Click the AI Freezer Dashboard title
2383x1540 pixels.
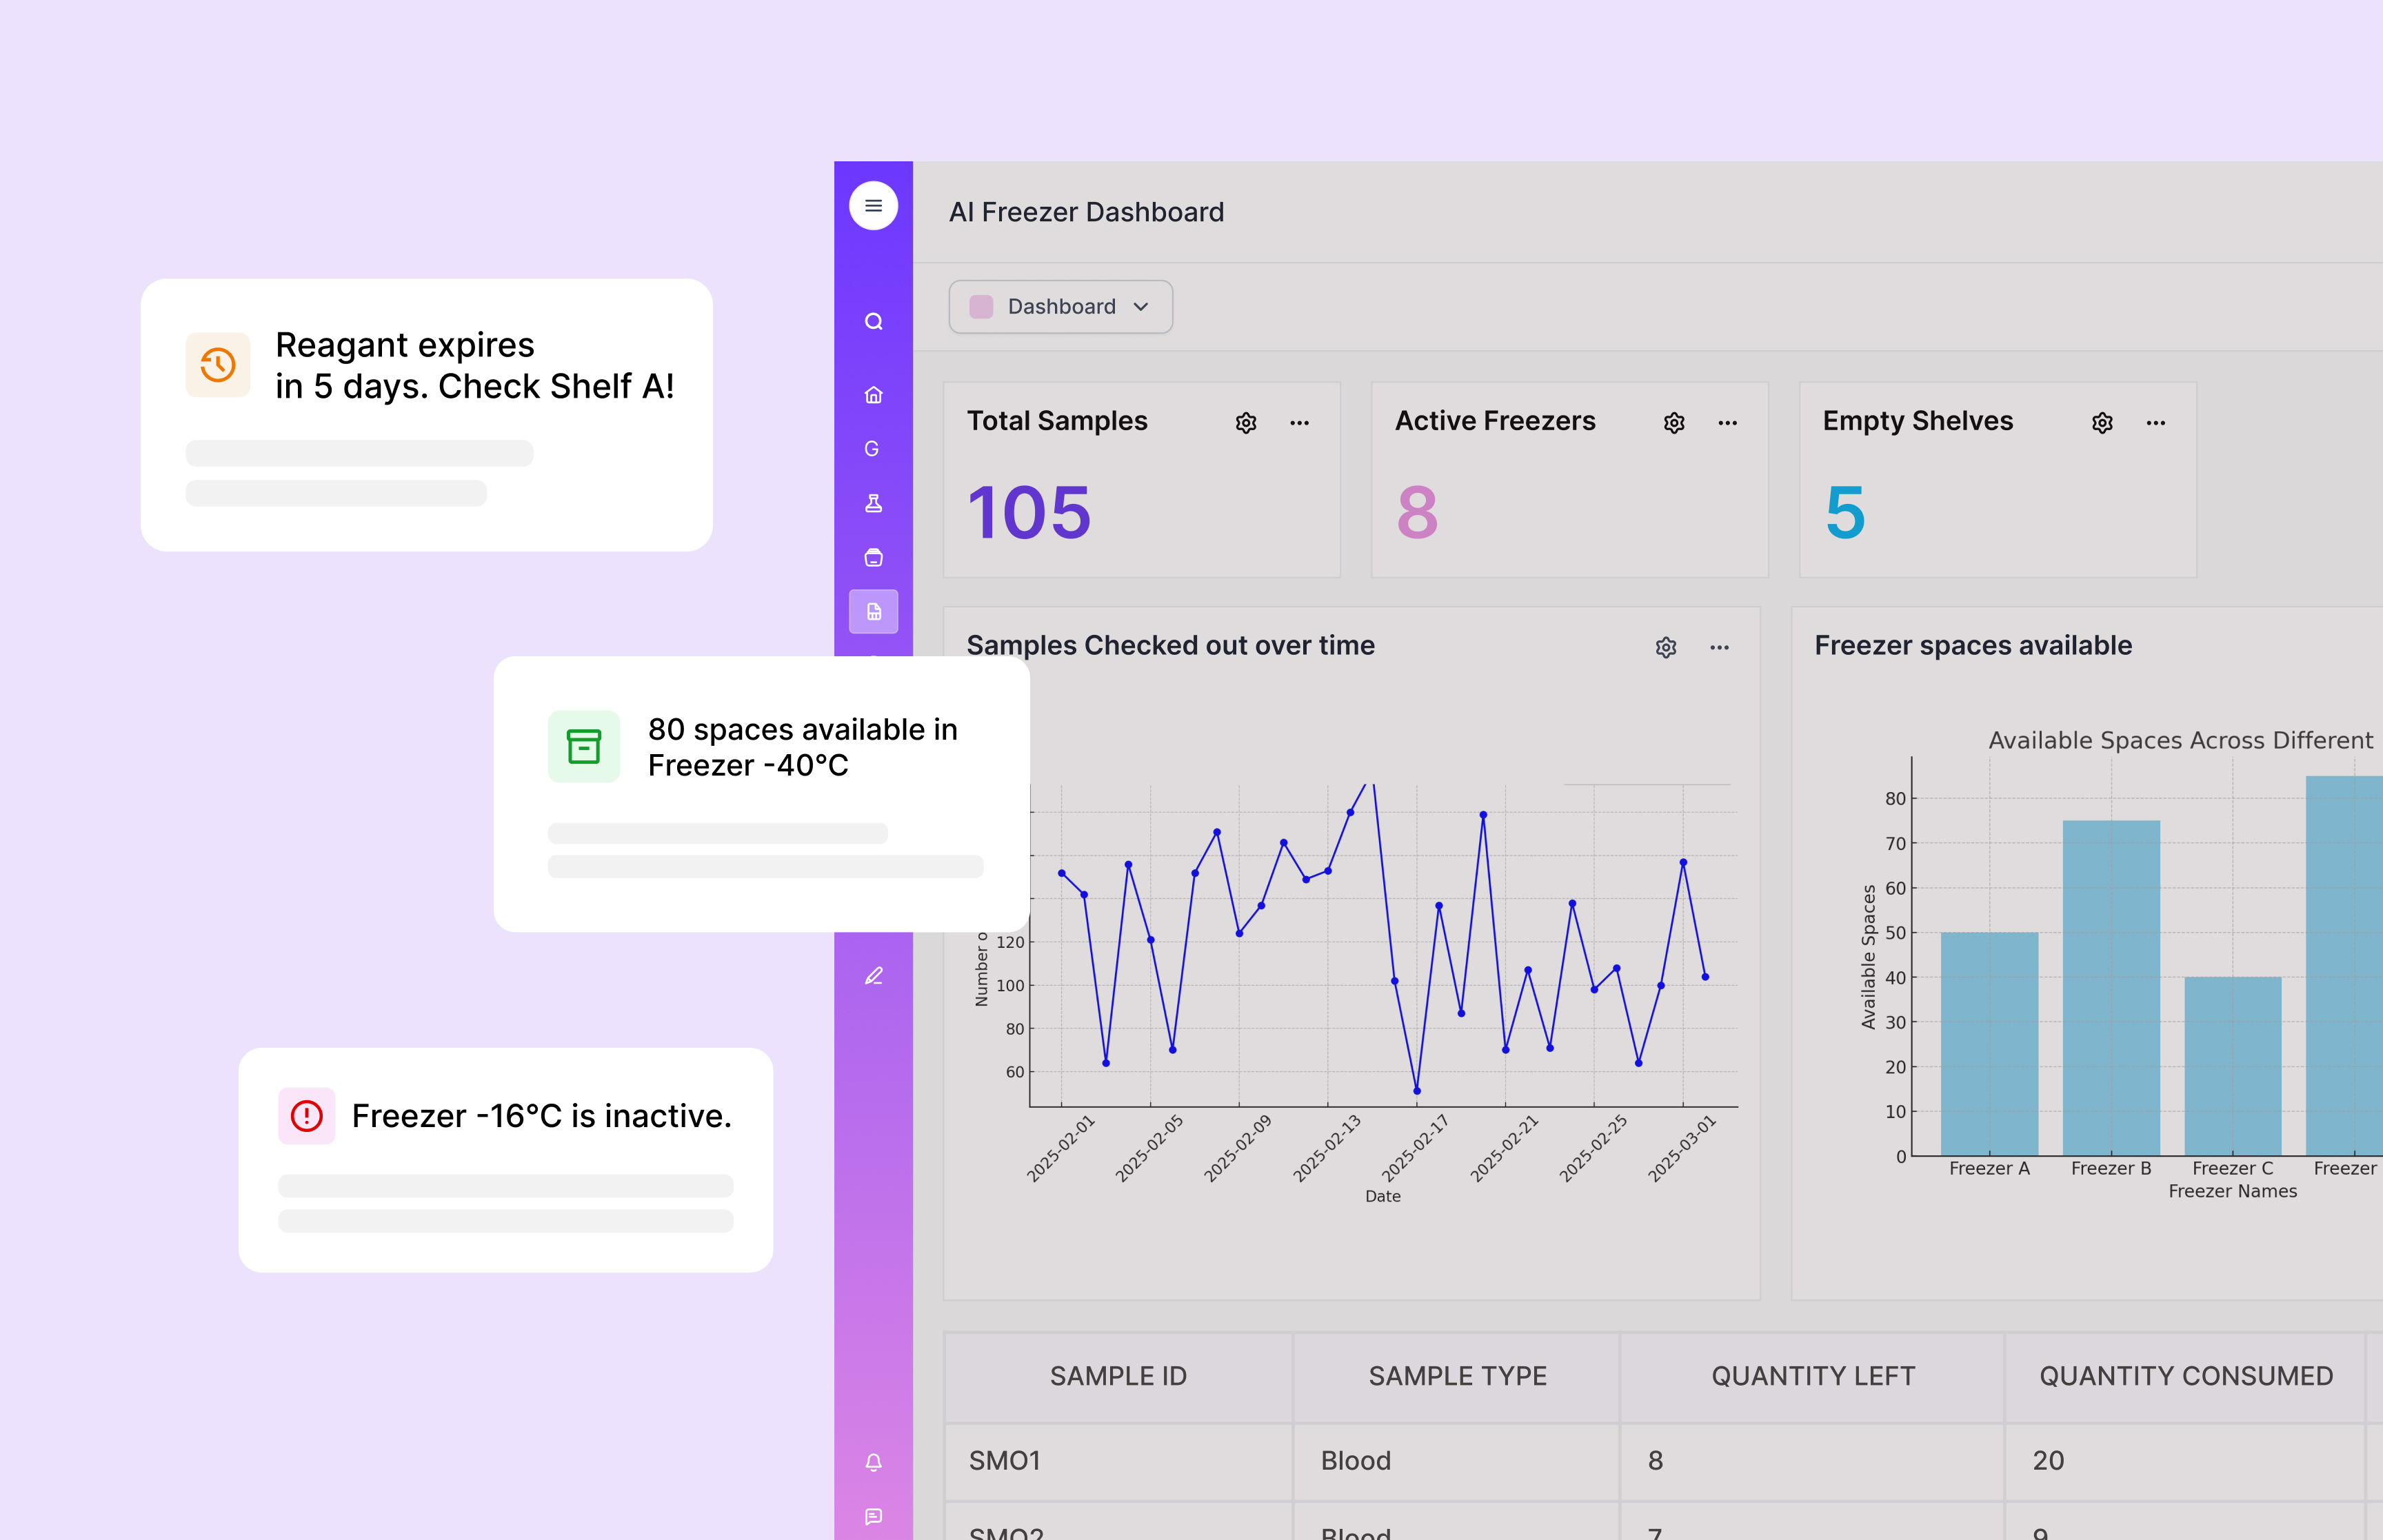1087,212
